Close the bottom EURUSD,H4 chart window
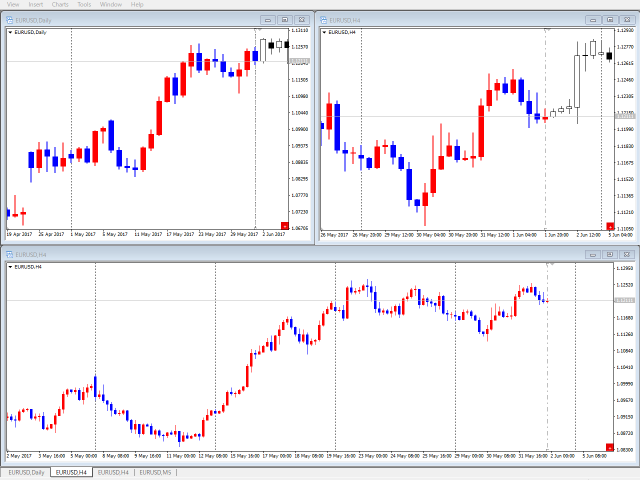The width and height of the screenshot is (640, 480). click(x=627, y=254)
